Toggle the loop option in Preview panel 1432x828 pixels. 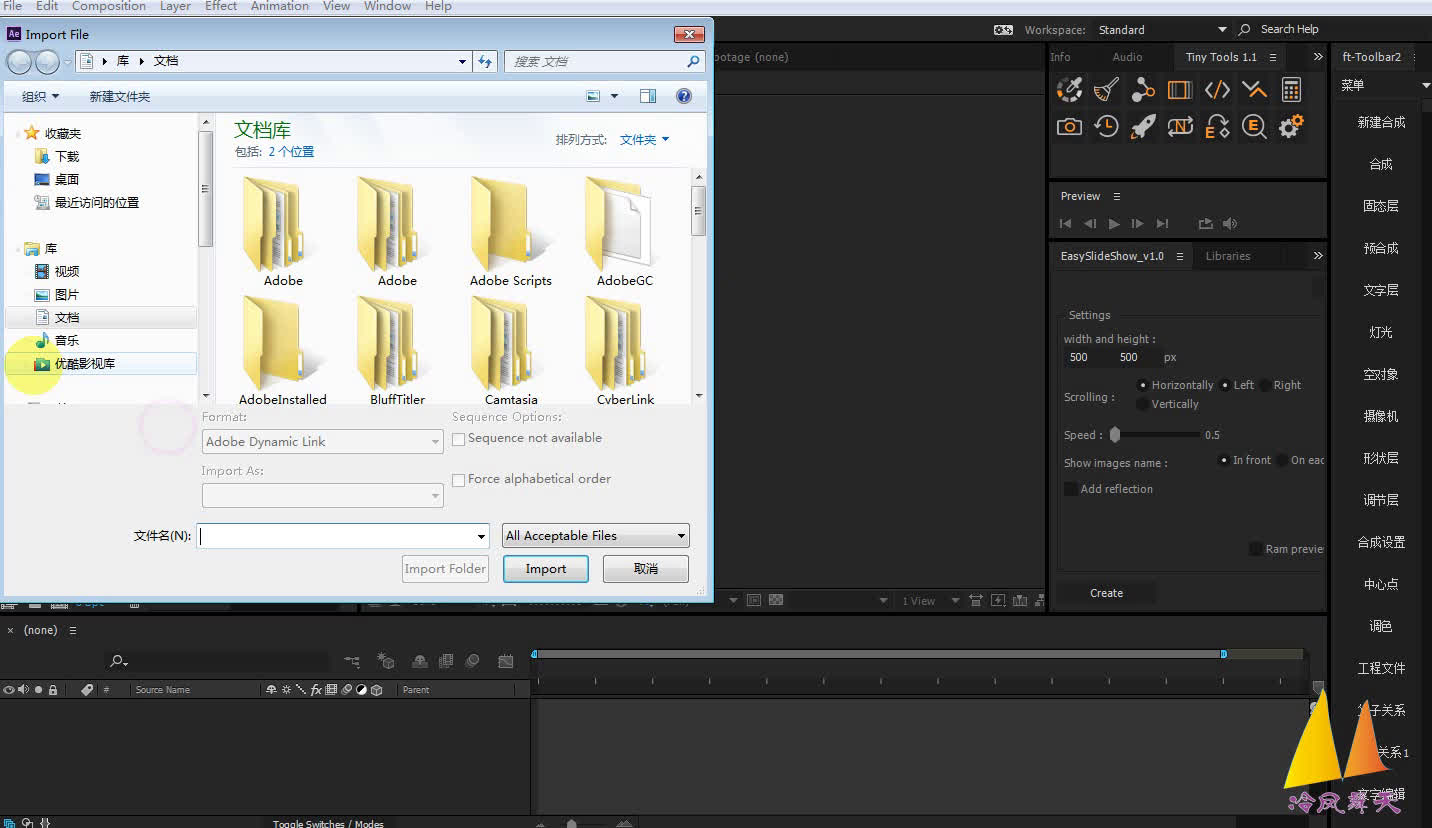pyautogui.click(x=1205, y=224)
